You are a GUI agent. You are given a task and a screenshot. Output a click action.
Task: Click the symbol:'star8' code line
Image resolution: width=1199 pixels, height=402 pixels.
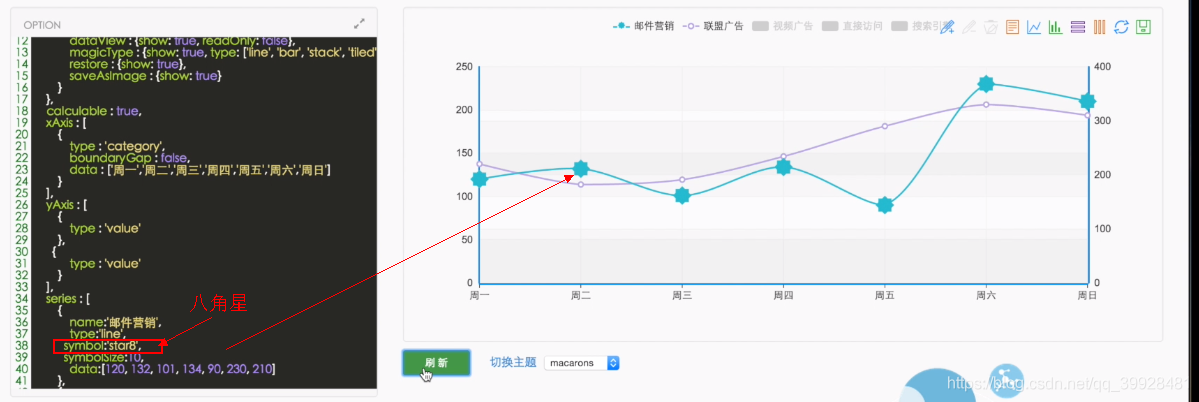[x=102, y=346]
